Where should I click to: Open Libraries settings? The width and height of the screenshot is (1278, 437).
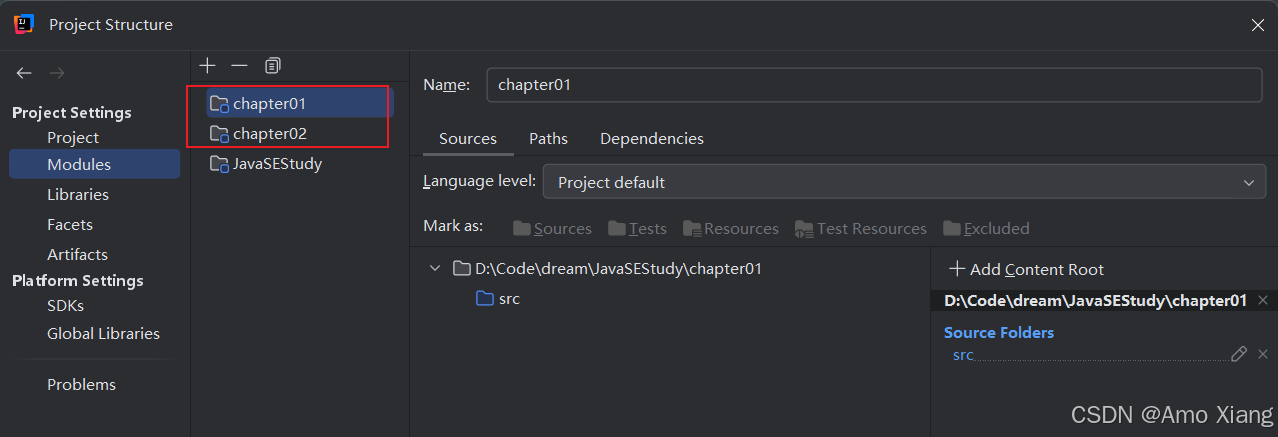(x=78, y=194)
